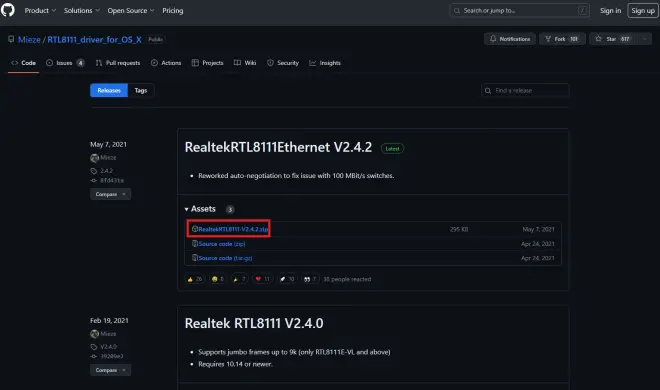660x390 pixels.
Task: Switch to the Wiki tab
Action: [x=245, y=63]
